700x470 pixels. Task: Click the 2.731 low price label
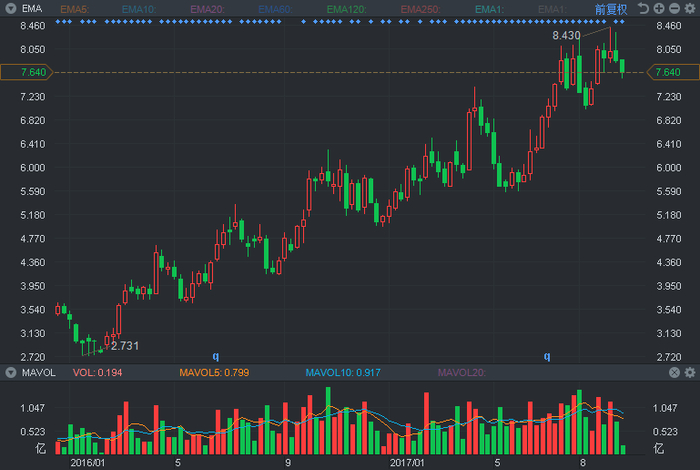[x=125, y=346]
